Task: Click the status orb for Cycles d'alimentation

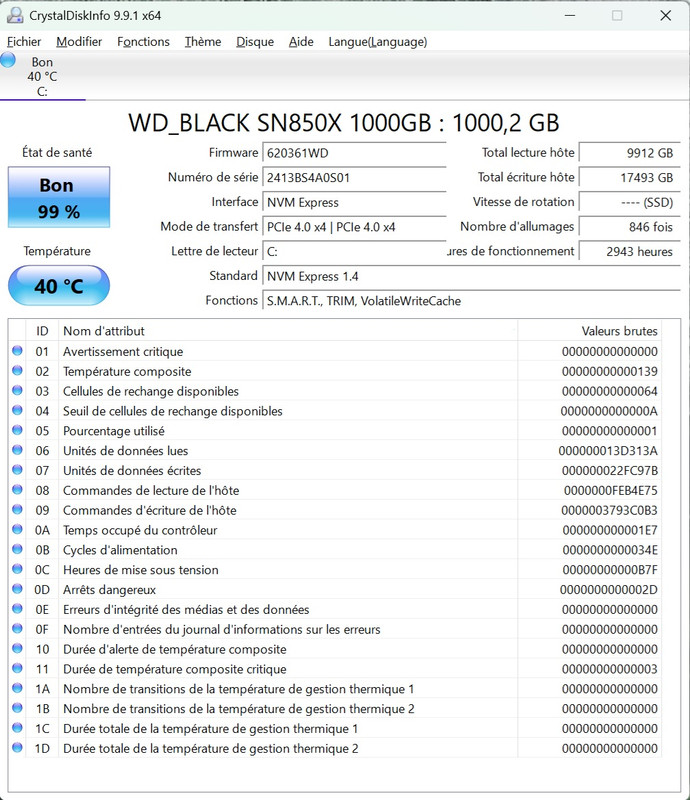Action: coord(17,549)
